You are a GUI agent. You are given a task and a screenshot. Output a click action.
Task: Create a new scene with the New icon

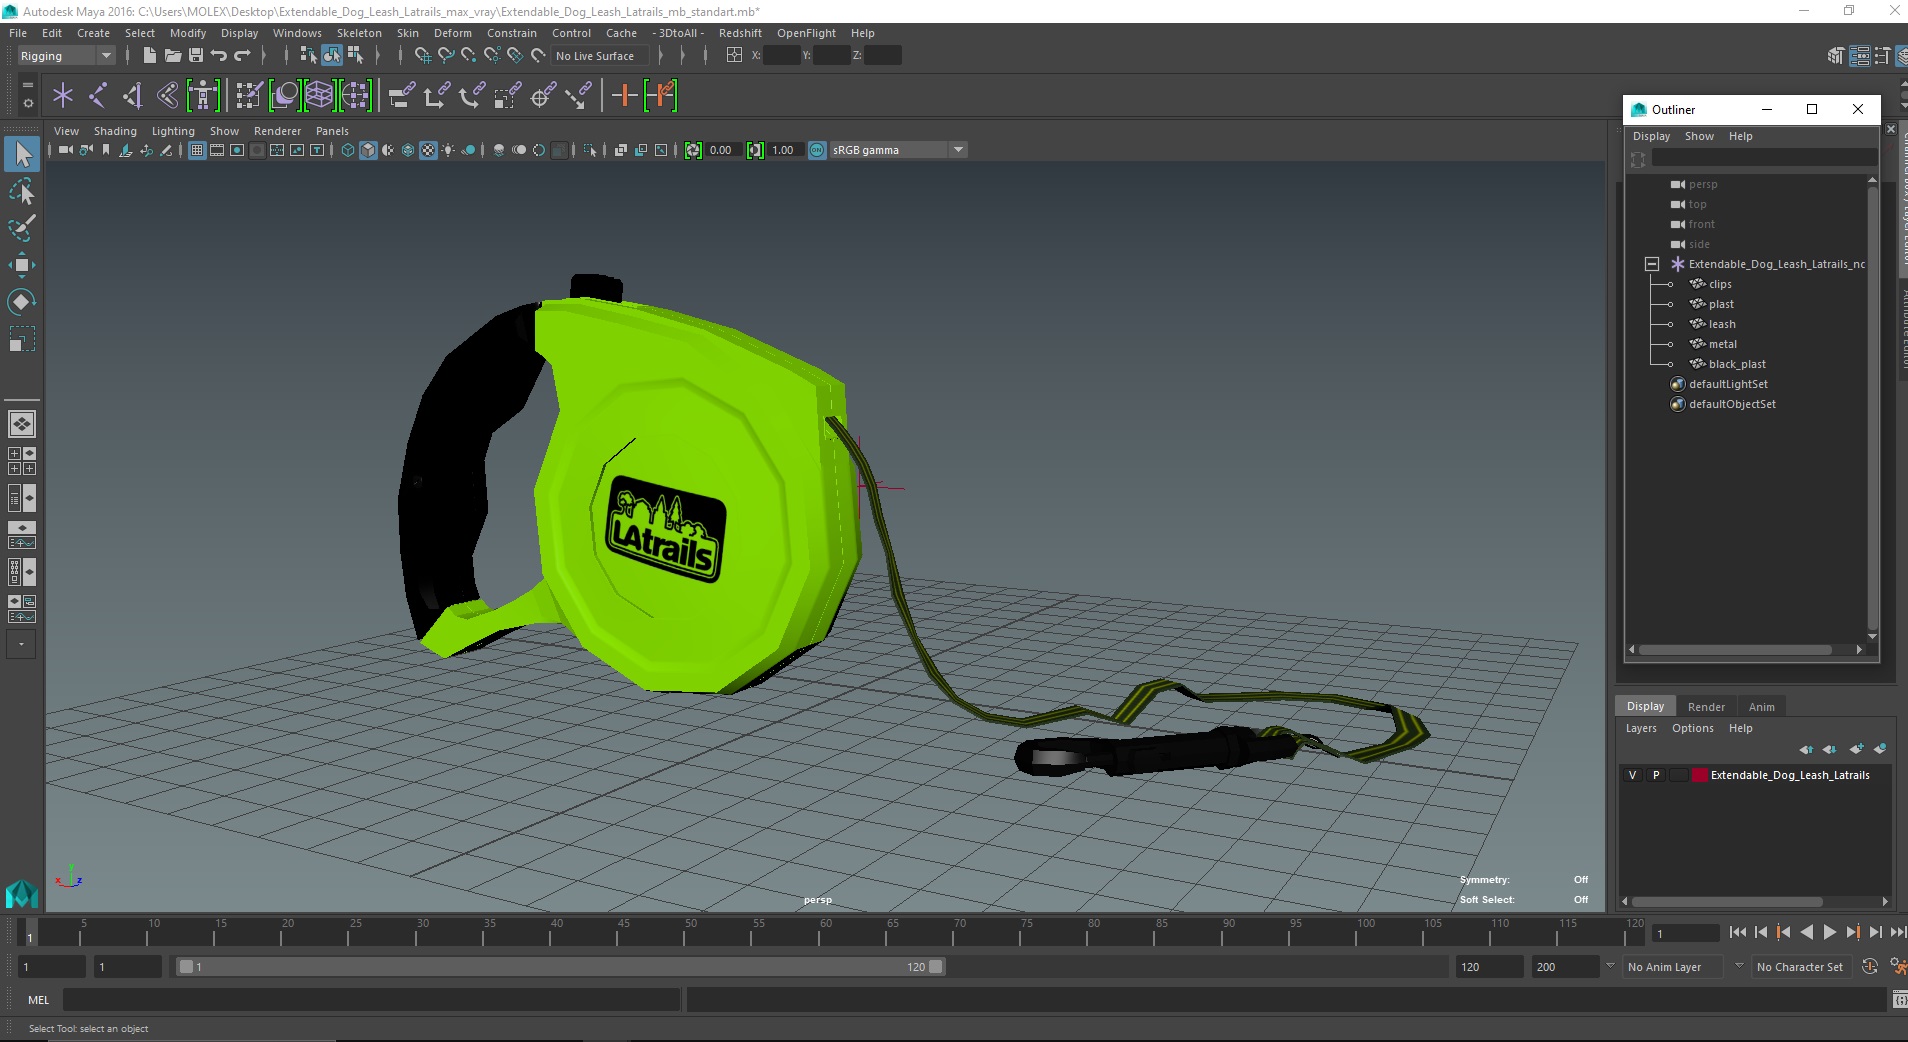coord(149,56)
